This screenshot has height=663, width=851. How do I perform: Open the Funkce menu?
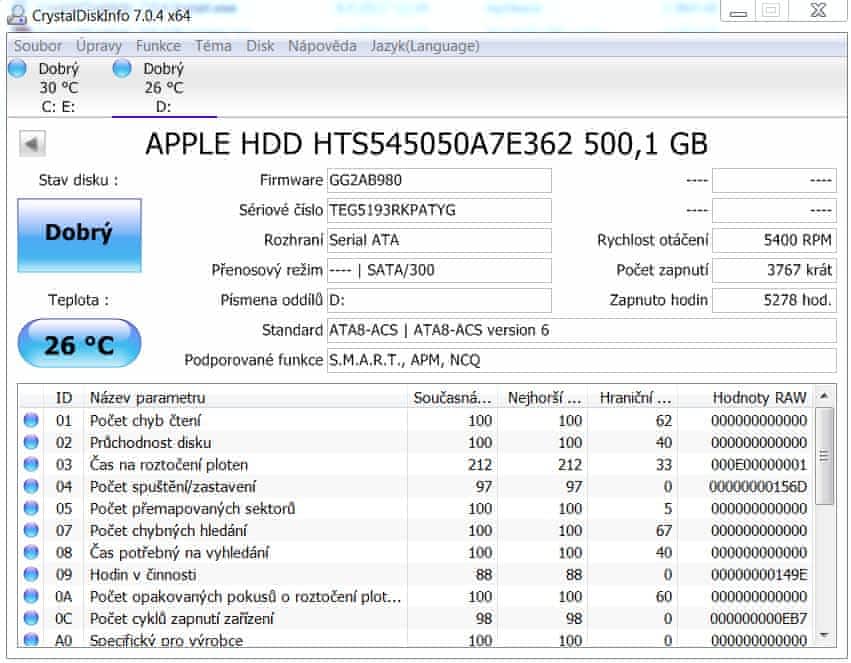tap(158, 46)
